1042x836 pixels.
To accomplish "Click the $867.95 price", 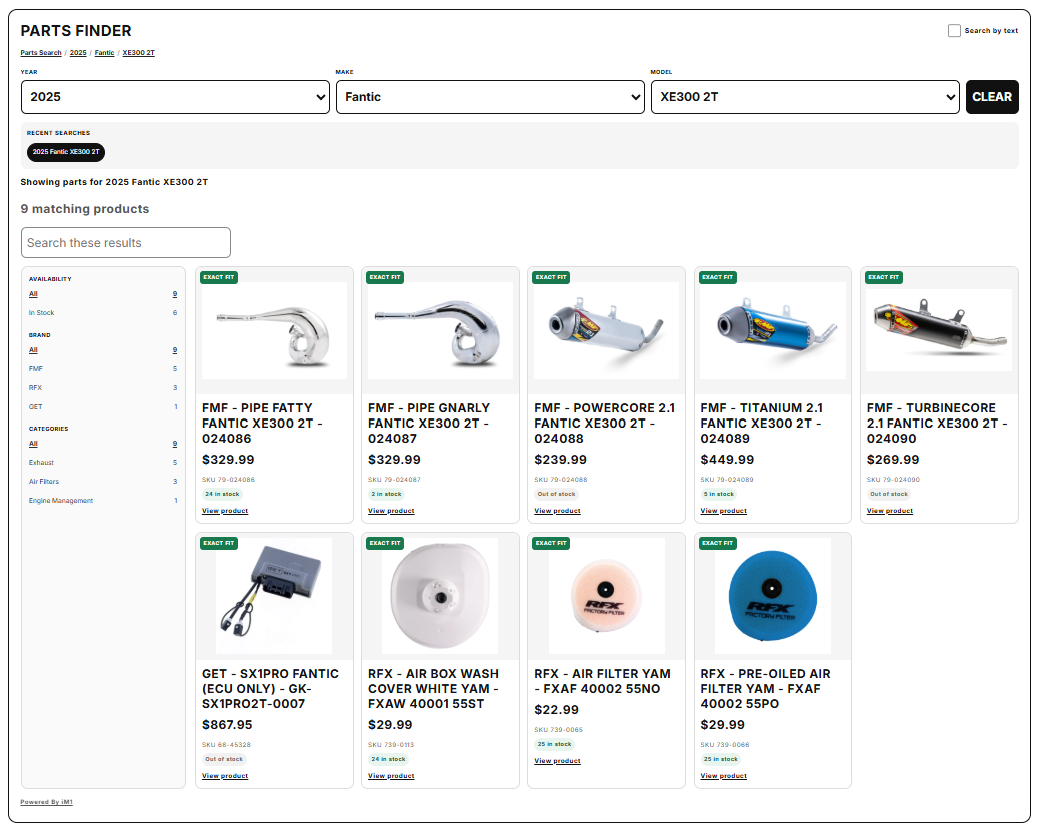I will pyautogui.click(x=227, y=725).
